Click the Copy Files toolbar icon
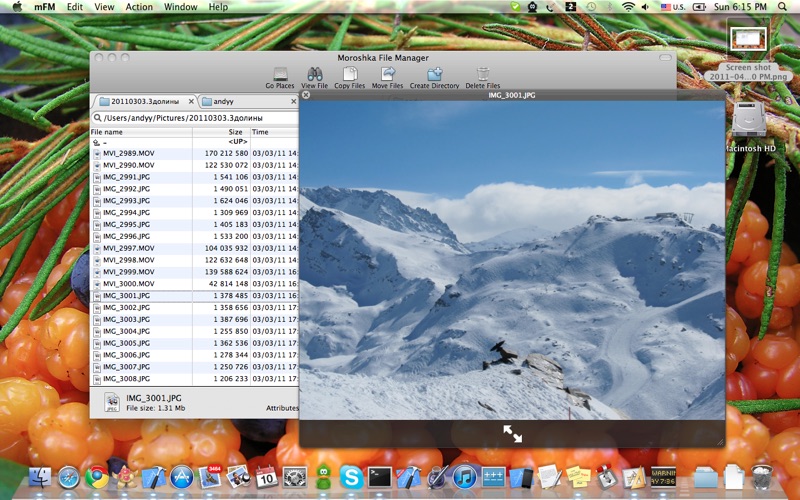 tap(349, 75)
